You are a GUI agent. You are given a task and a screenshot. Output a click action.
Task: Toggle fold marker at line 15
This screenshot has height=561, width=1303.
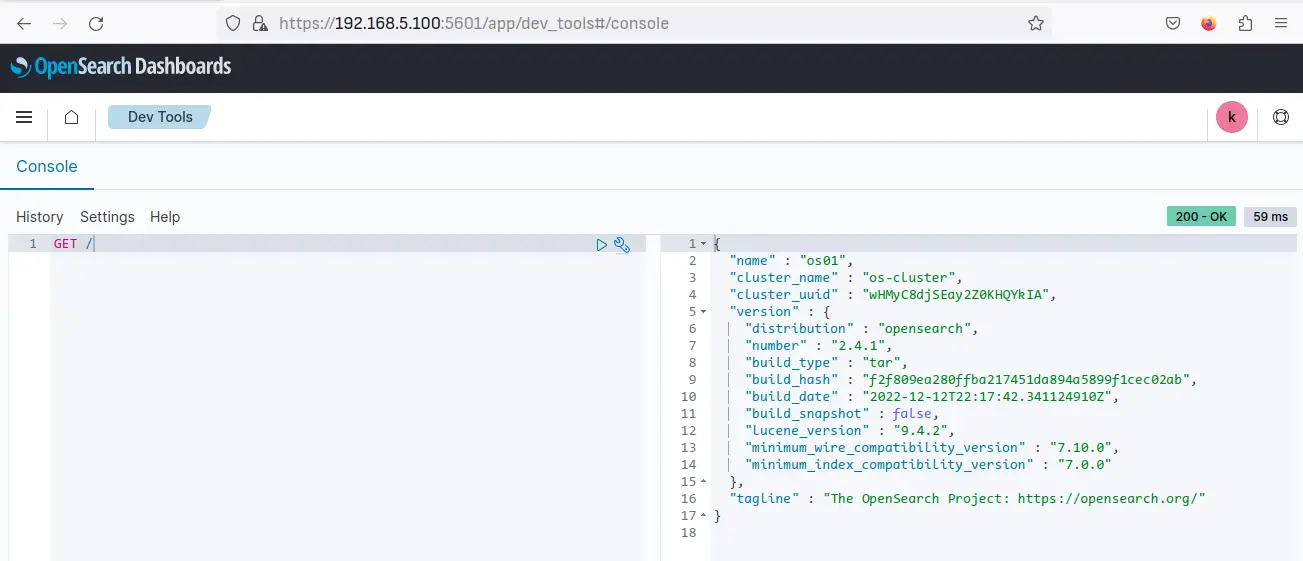pyautogui.click(x=704, y=482)
